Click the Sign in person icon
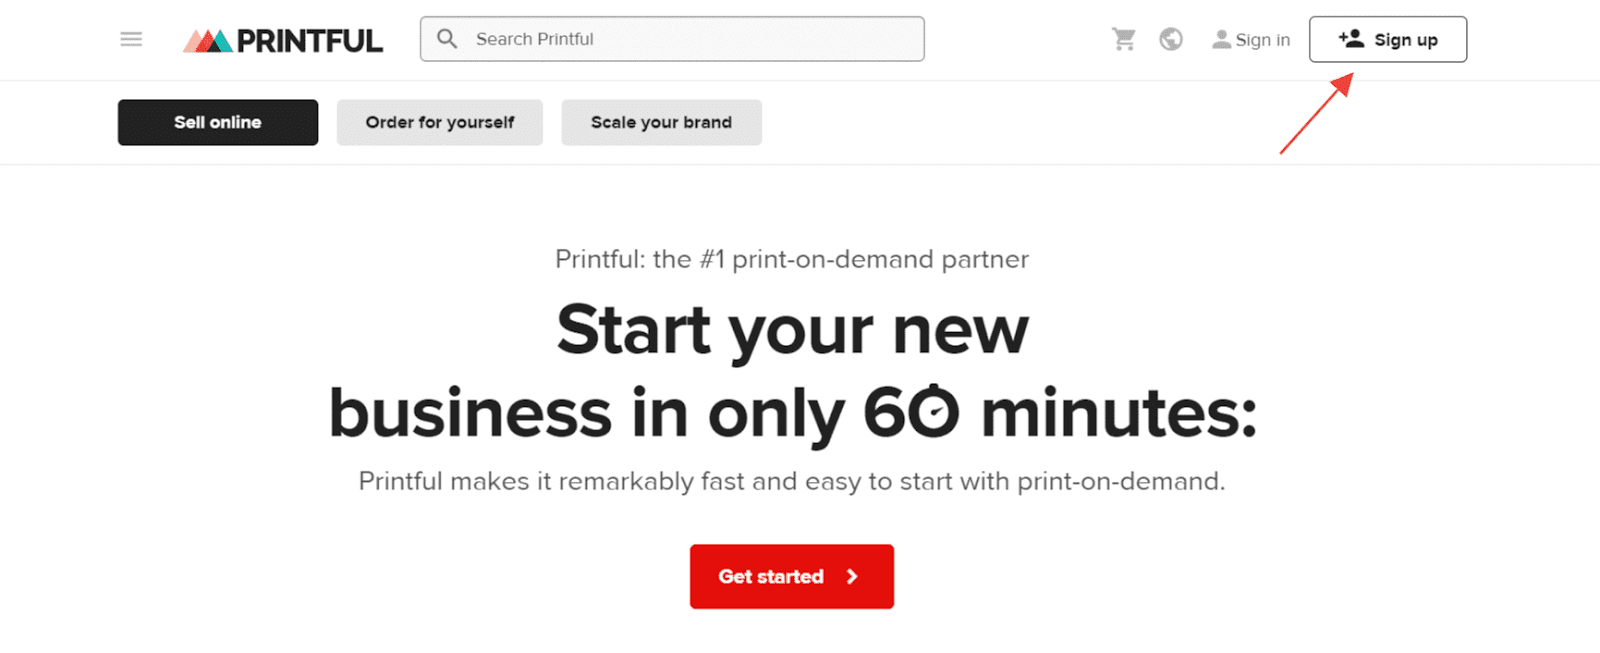 coord(1220,40)
